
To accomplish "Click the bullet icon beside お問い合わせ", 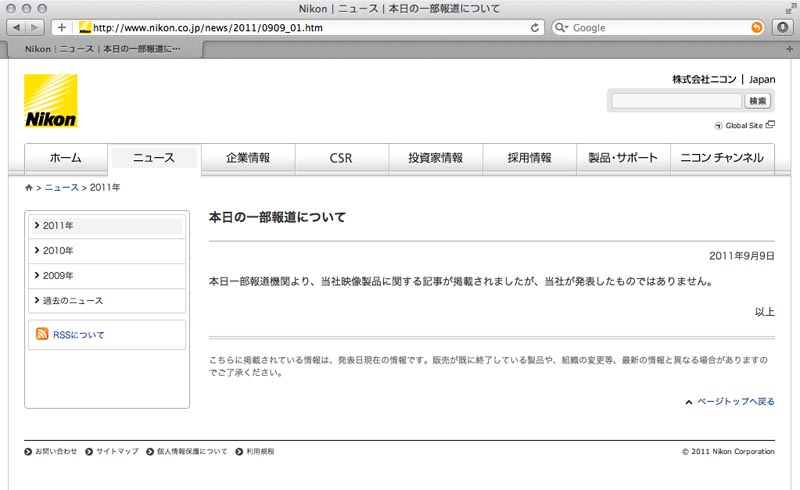I will pos(28,452).
